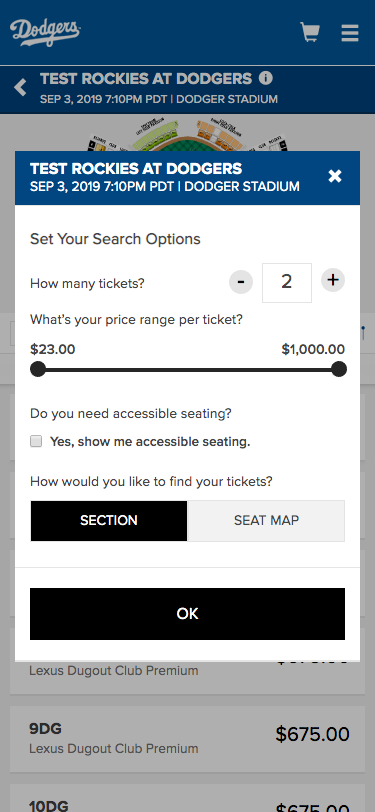Screen dimensions: 375x812
Task: Open the hamburger menu
Action: (350, 33)
